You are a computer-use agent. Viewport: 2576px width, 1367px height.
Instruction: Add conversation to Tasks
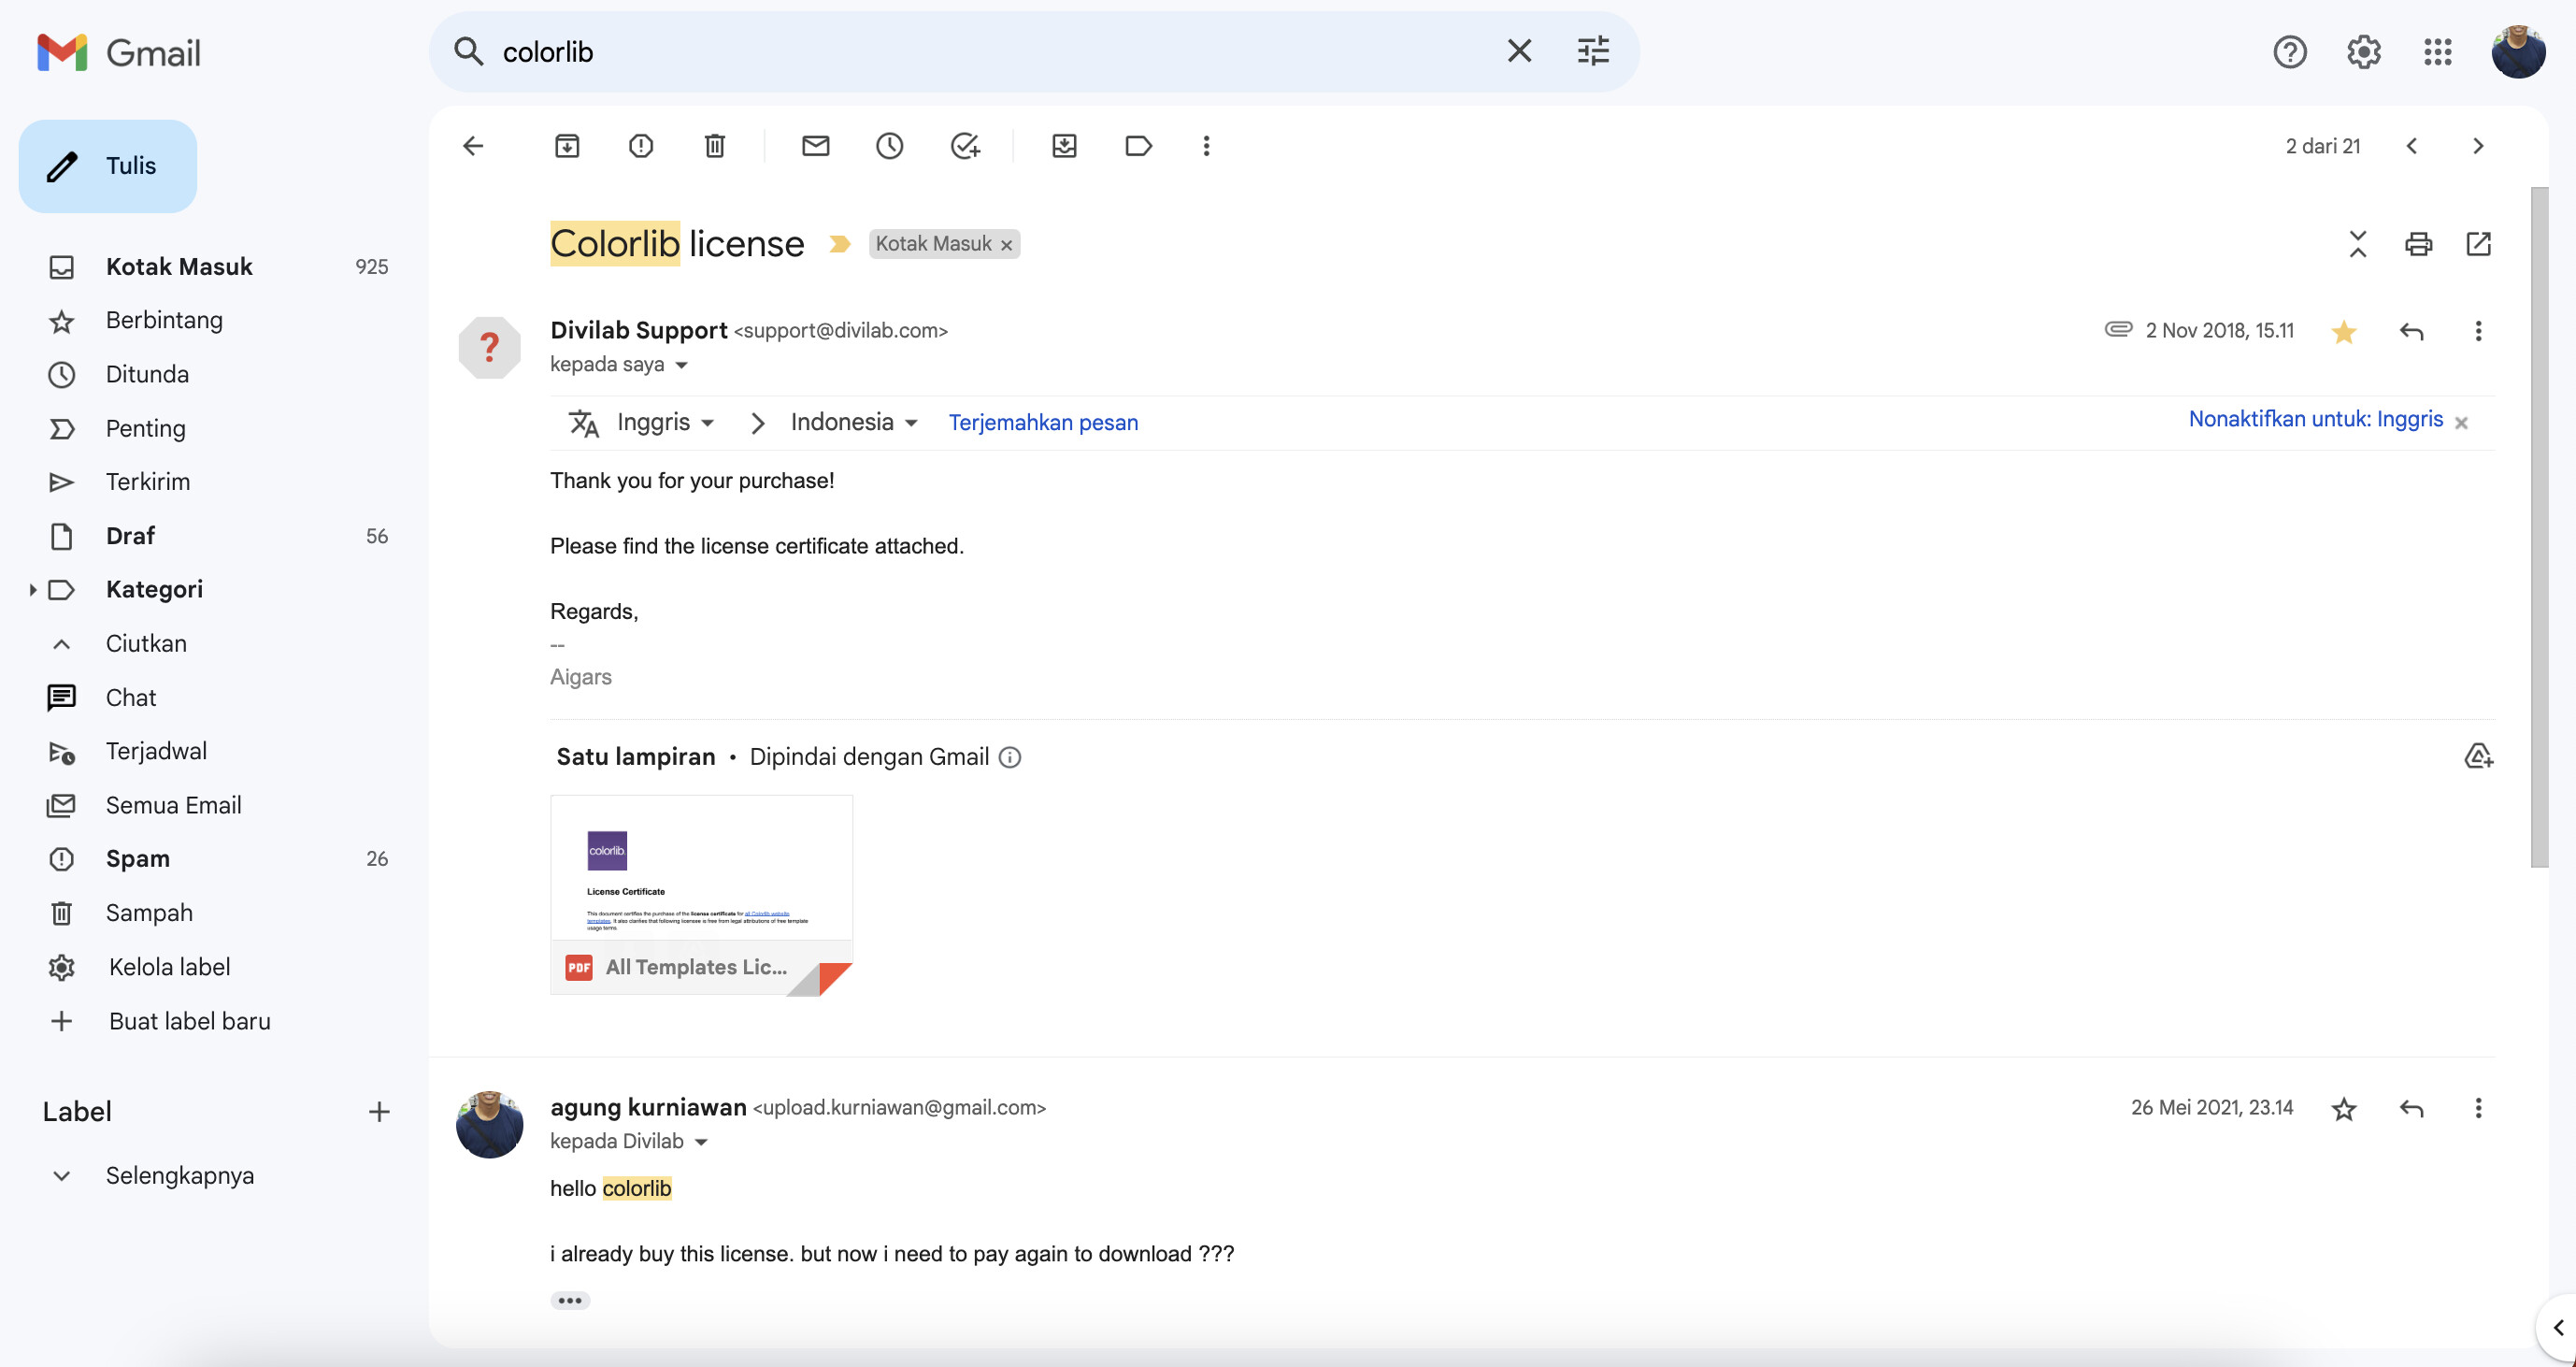(965, 146)
